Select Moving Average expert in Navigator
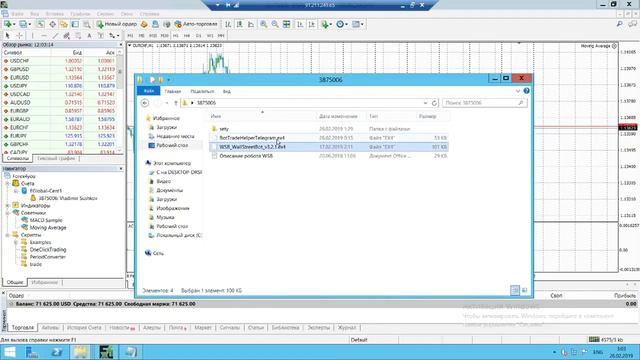Screen dimensions: 640x360 pyautogui.click(x=44, y=228)
